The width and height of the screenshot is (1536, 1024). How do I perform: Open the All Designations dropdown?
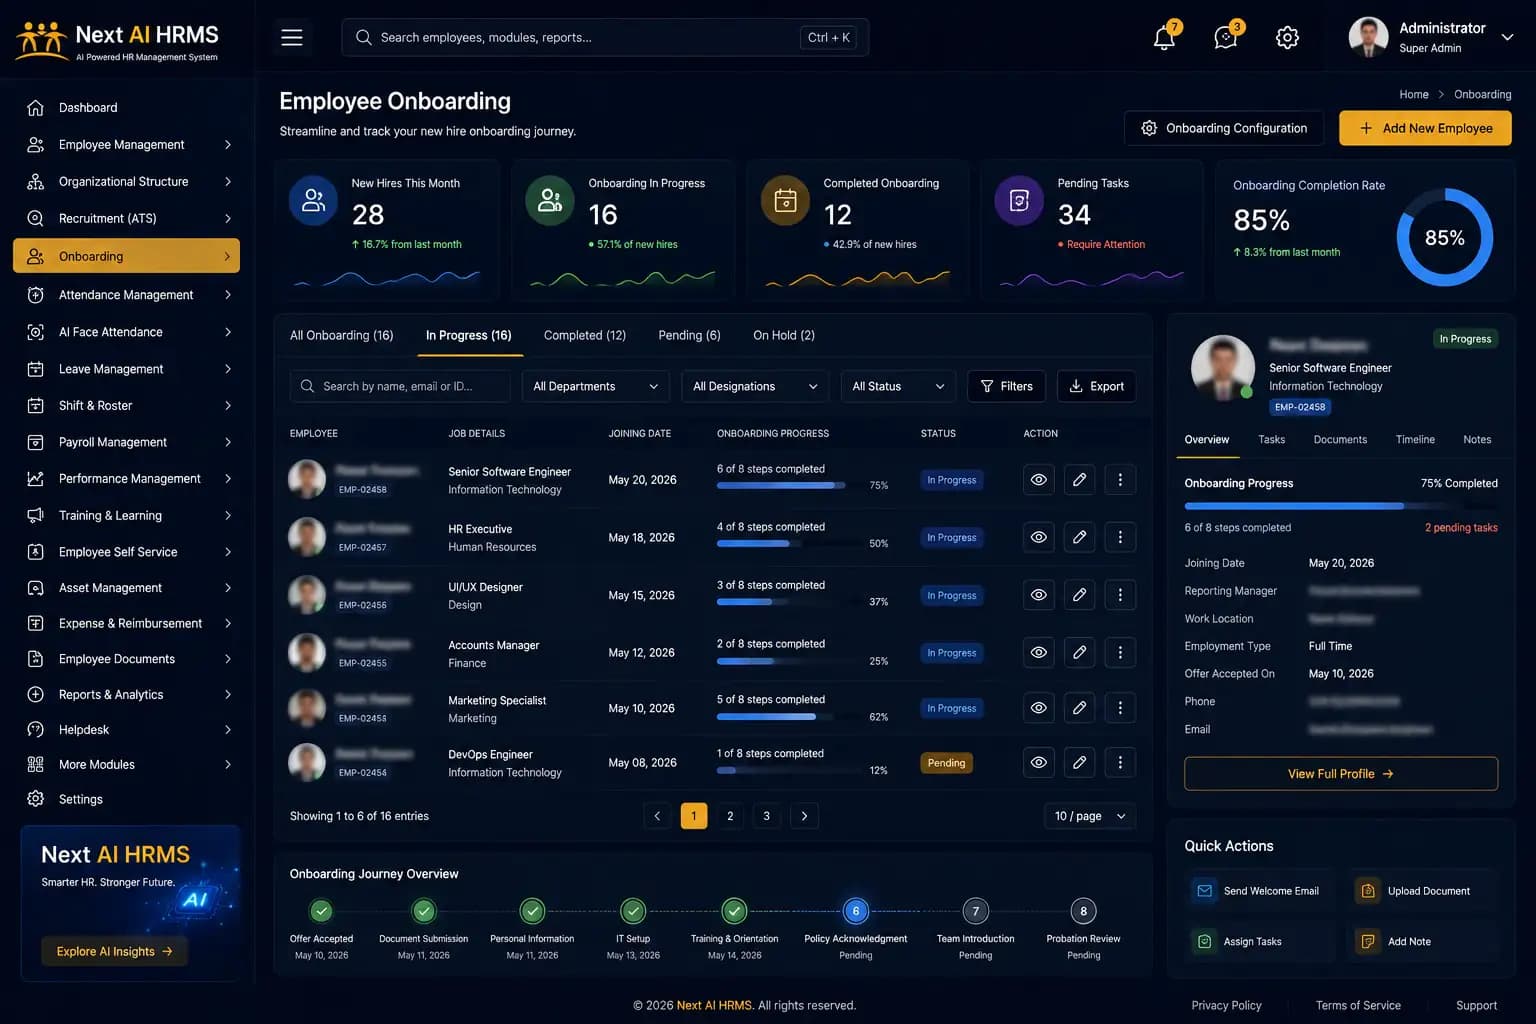click(x=755, y=386)
